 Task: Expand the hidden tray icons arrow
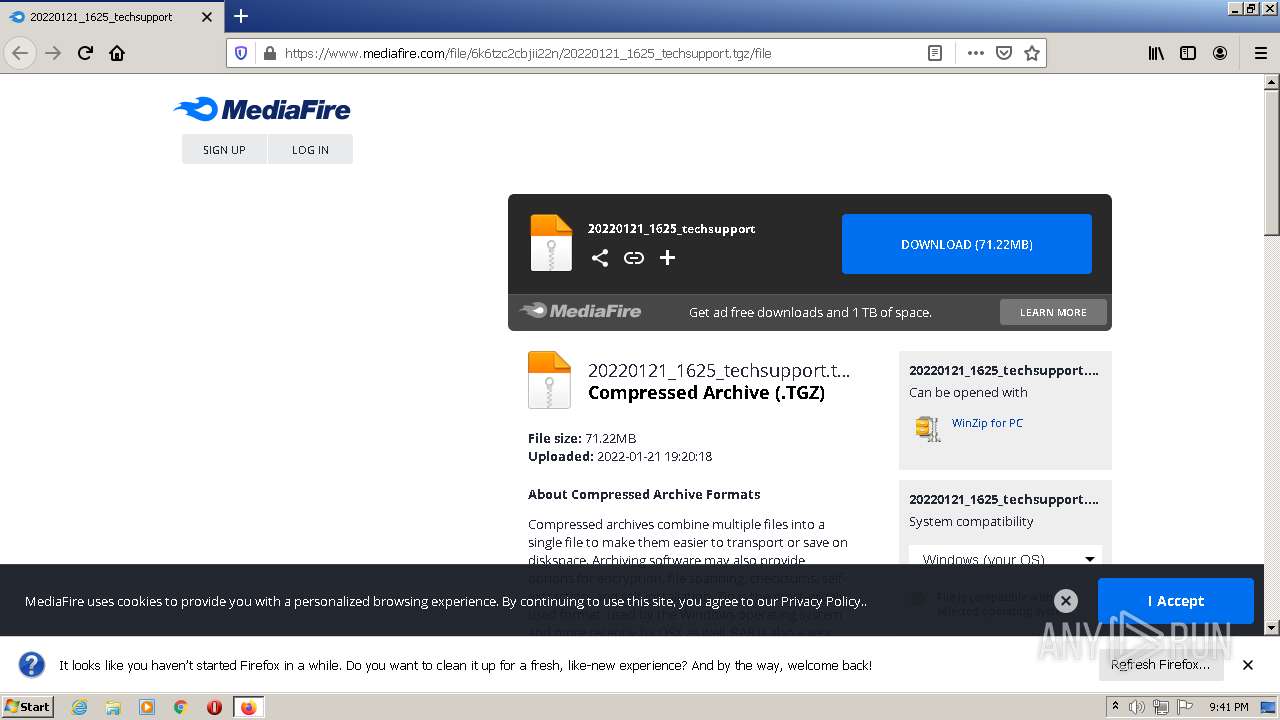pyautogui.click(x=1118, y=707)
